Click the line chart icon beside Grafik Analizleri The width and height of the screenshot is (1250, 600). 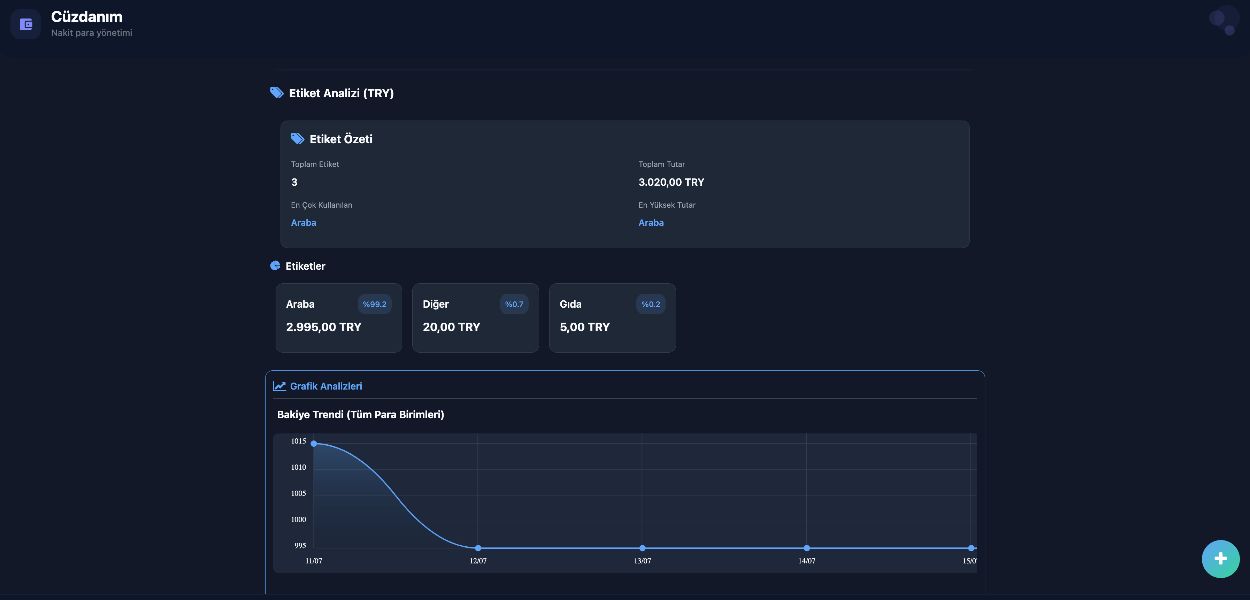pyautogui.click(x=280, y=386)
